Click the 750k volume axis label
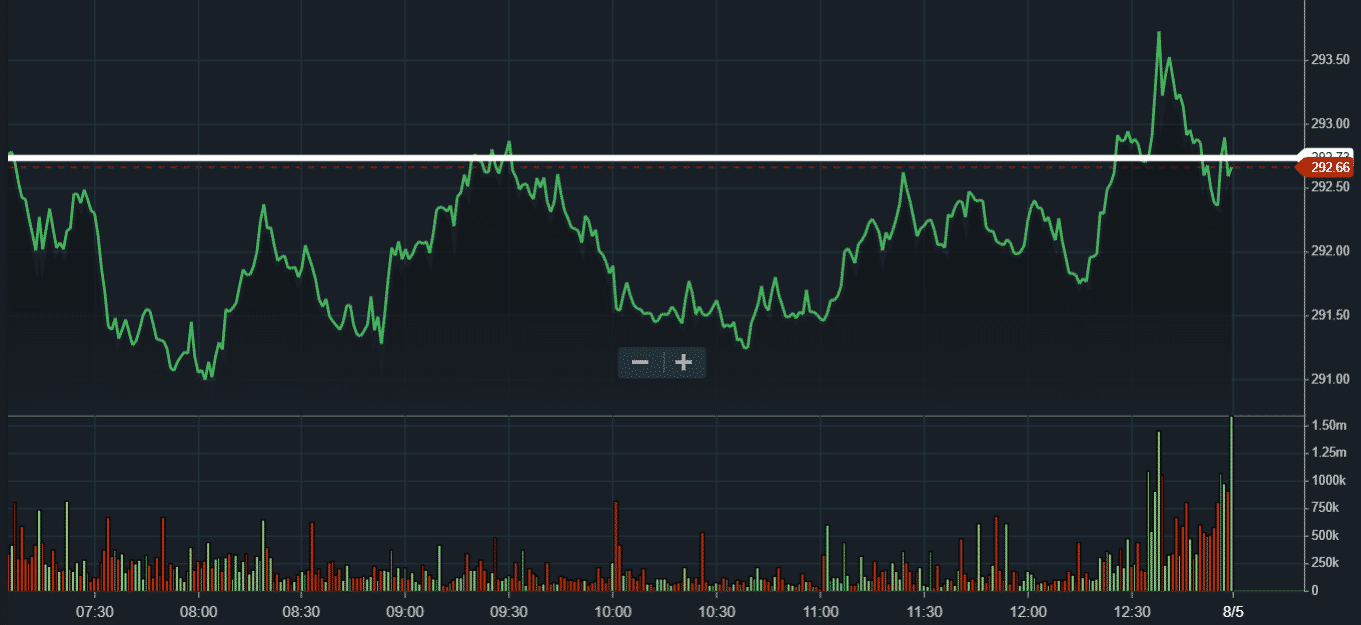1361x625 pixels. pyautogui.click(x=1325, y=508)
